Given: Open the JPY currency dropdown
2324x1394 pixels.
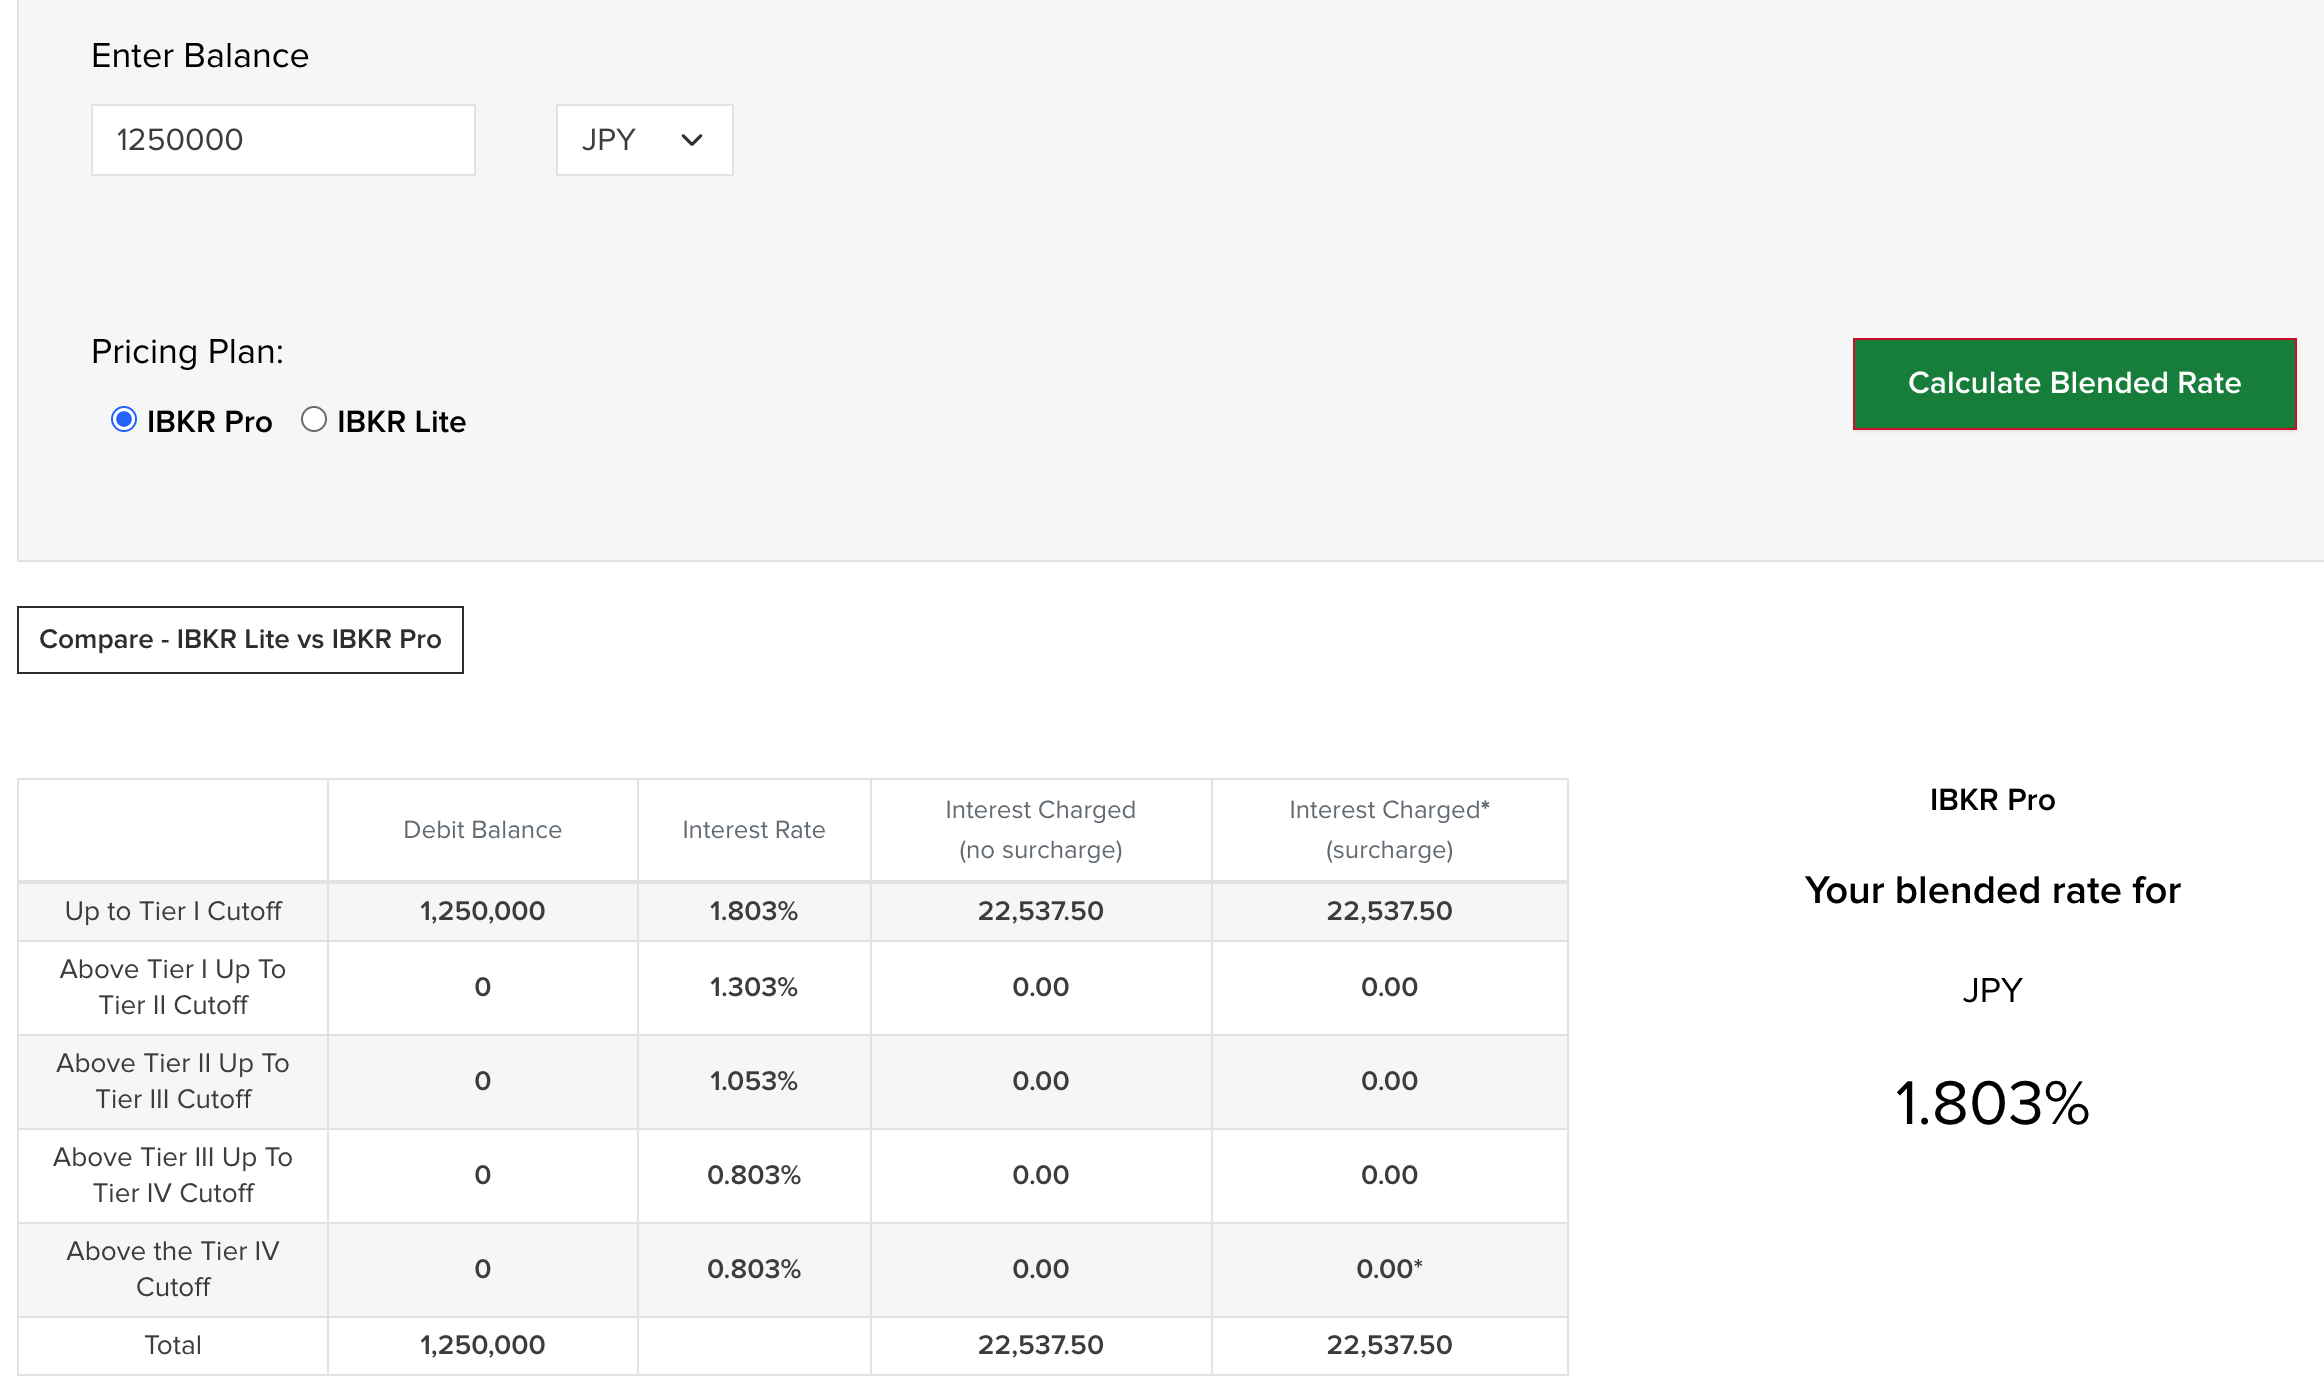Looking at the screenshot, I should (x=644, y=140).
